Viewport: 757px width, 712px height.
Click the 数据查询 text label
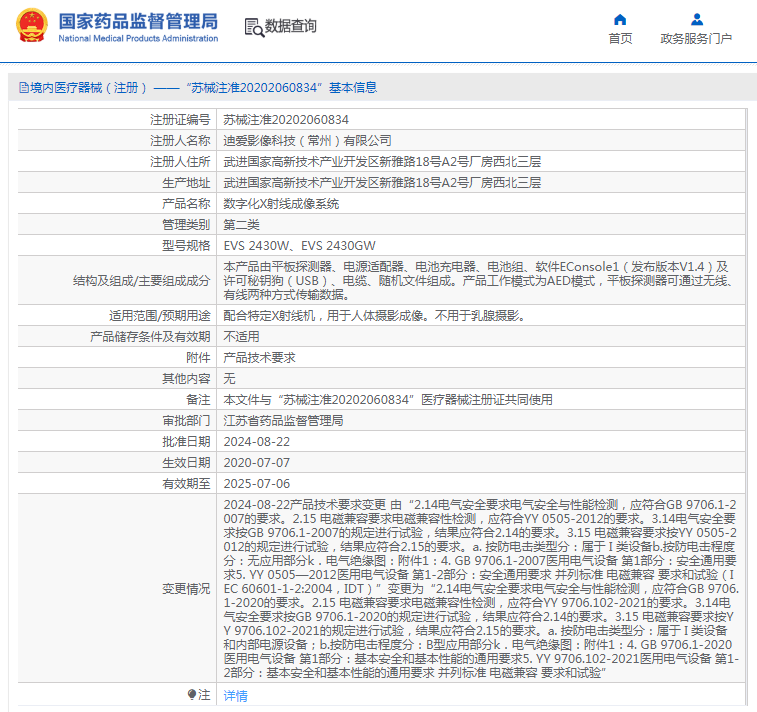click(291, 26)
